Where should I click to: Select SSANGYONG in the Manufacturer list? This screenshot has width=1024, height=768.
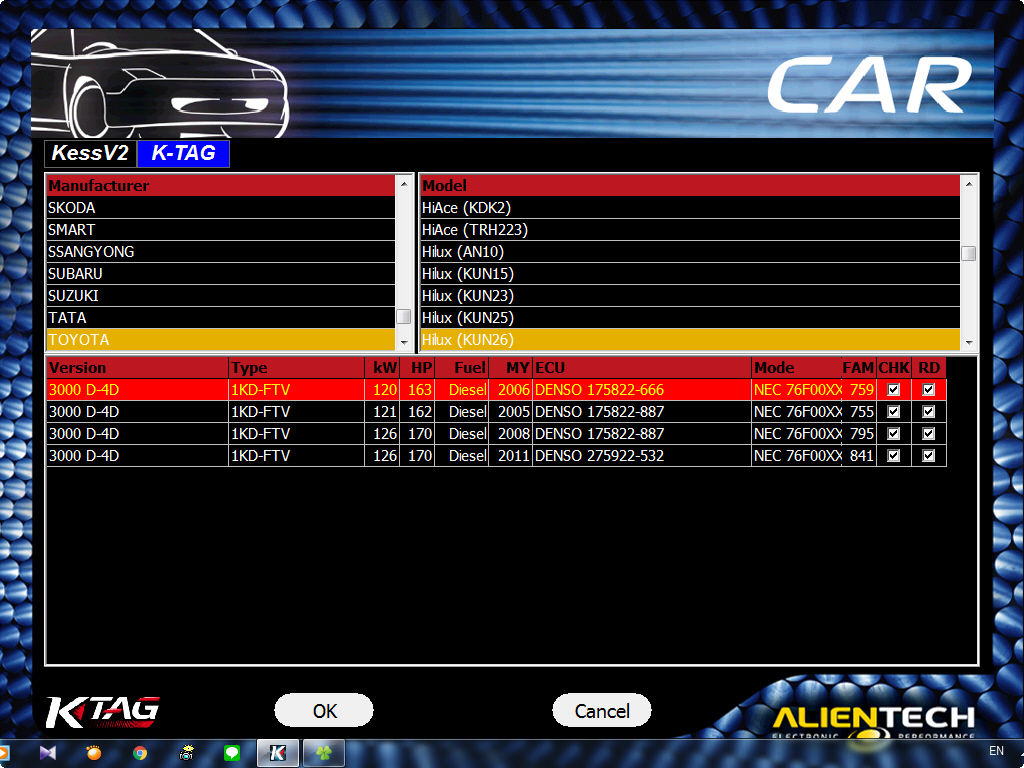[221, 252]
